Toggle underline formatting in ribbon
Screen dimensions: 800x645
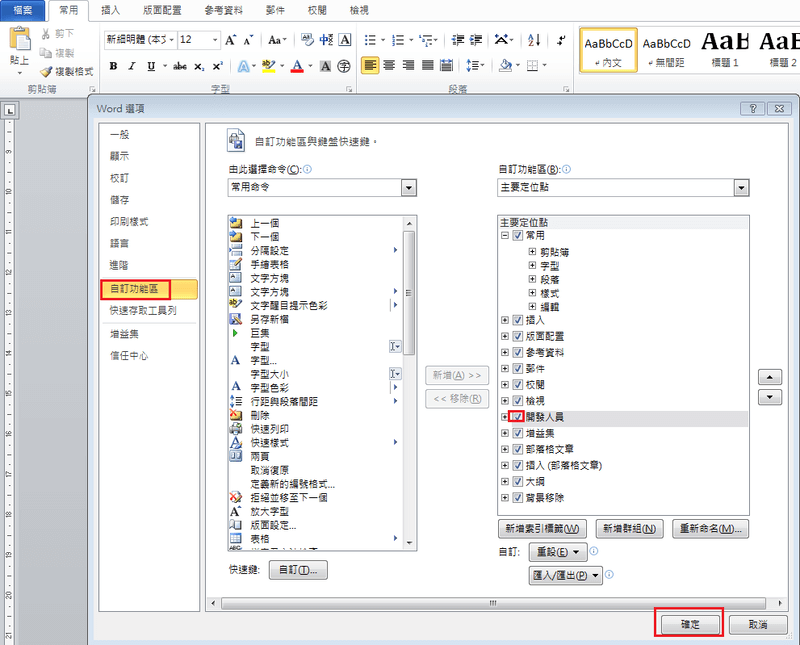[x=151, y=66]
